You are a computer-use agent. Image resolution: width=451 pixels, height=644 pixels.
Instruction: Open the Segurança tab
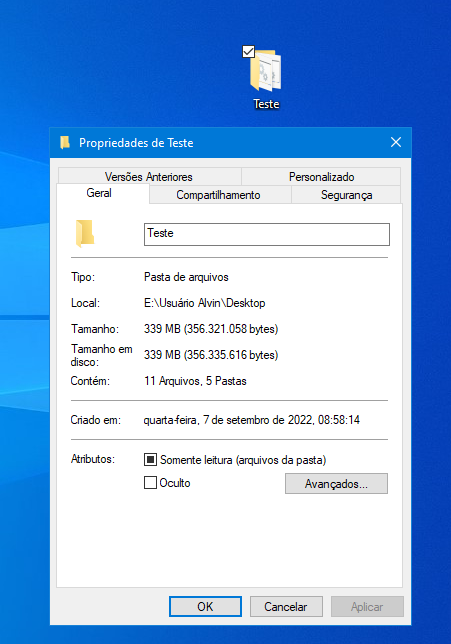click(x=346, y=195)
